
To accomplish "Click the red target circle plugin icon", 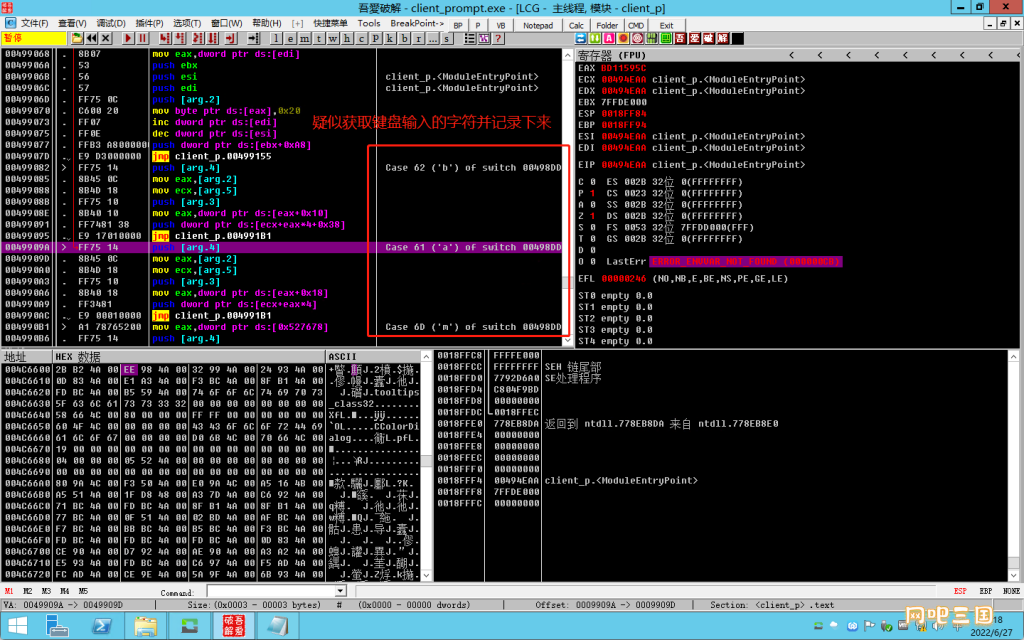I will (x=637, y=39).
